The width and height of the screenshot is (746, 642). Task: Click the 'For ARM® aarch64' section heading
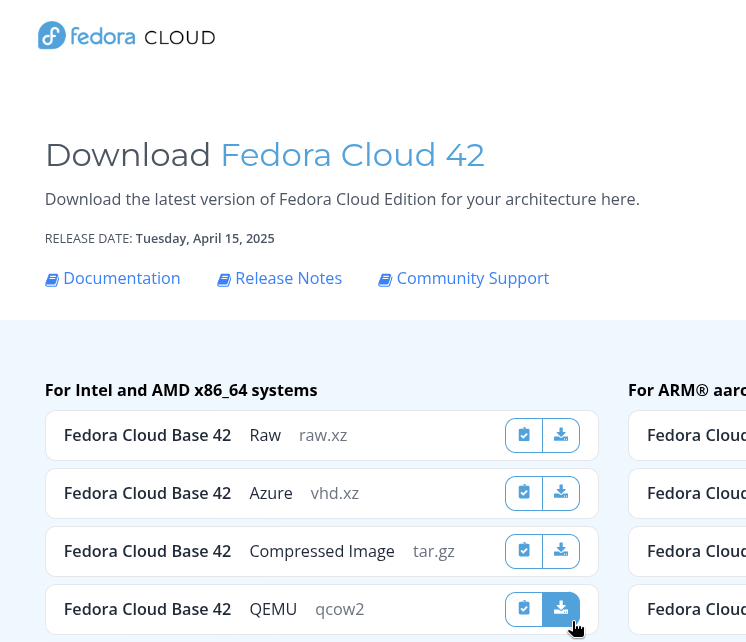click(687, 390)
